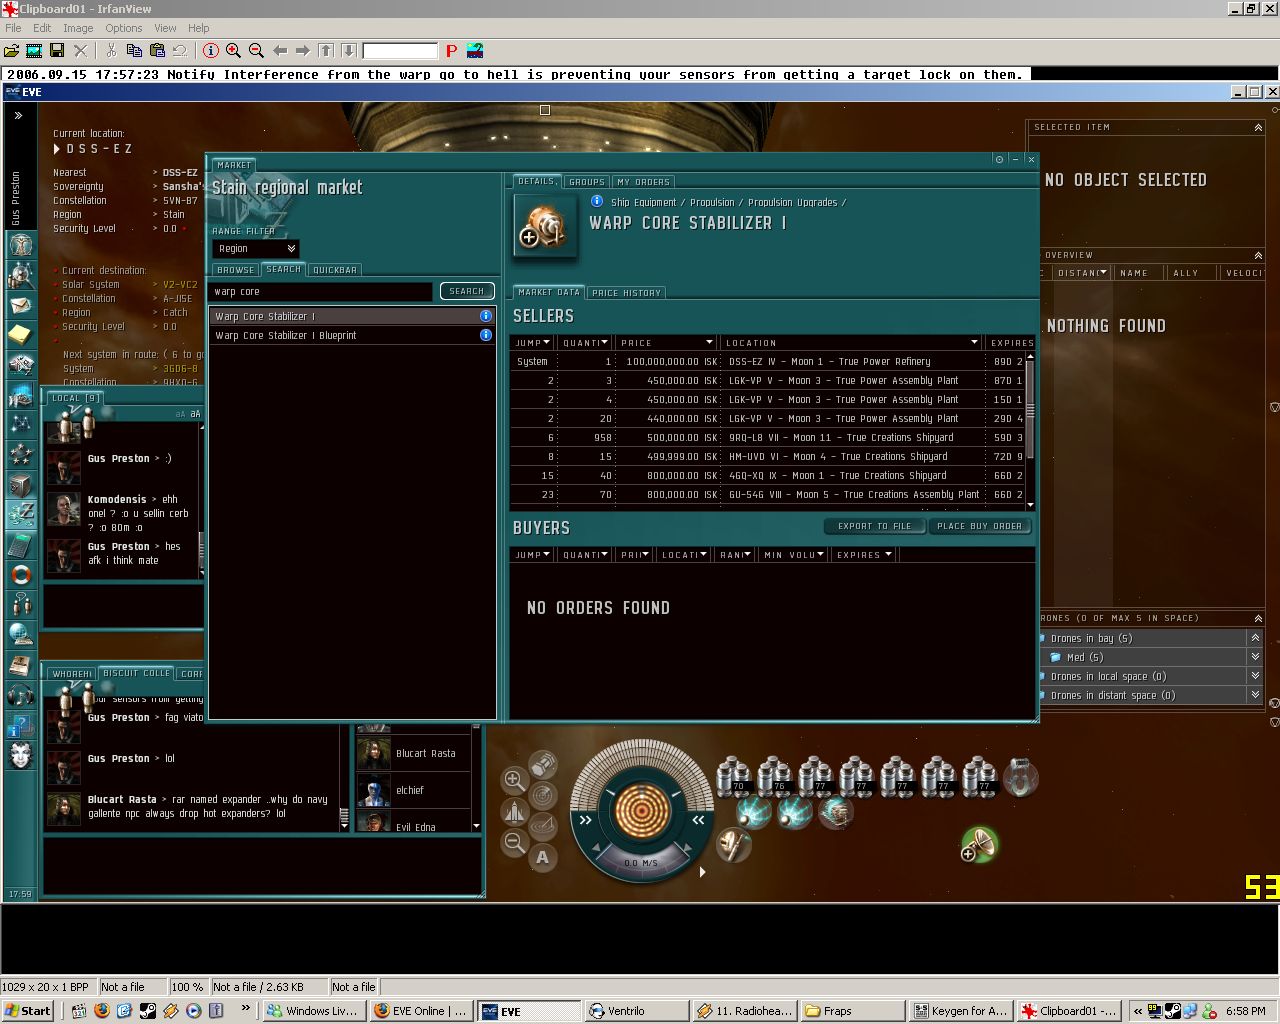The height and width of the screenshot is (1024, 1280).
Task: Open the IrfanView Options menu
Action: coord(124,28)
